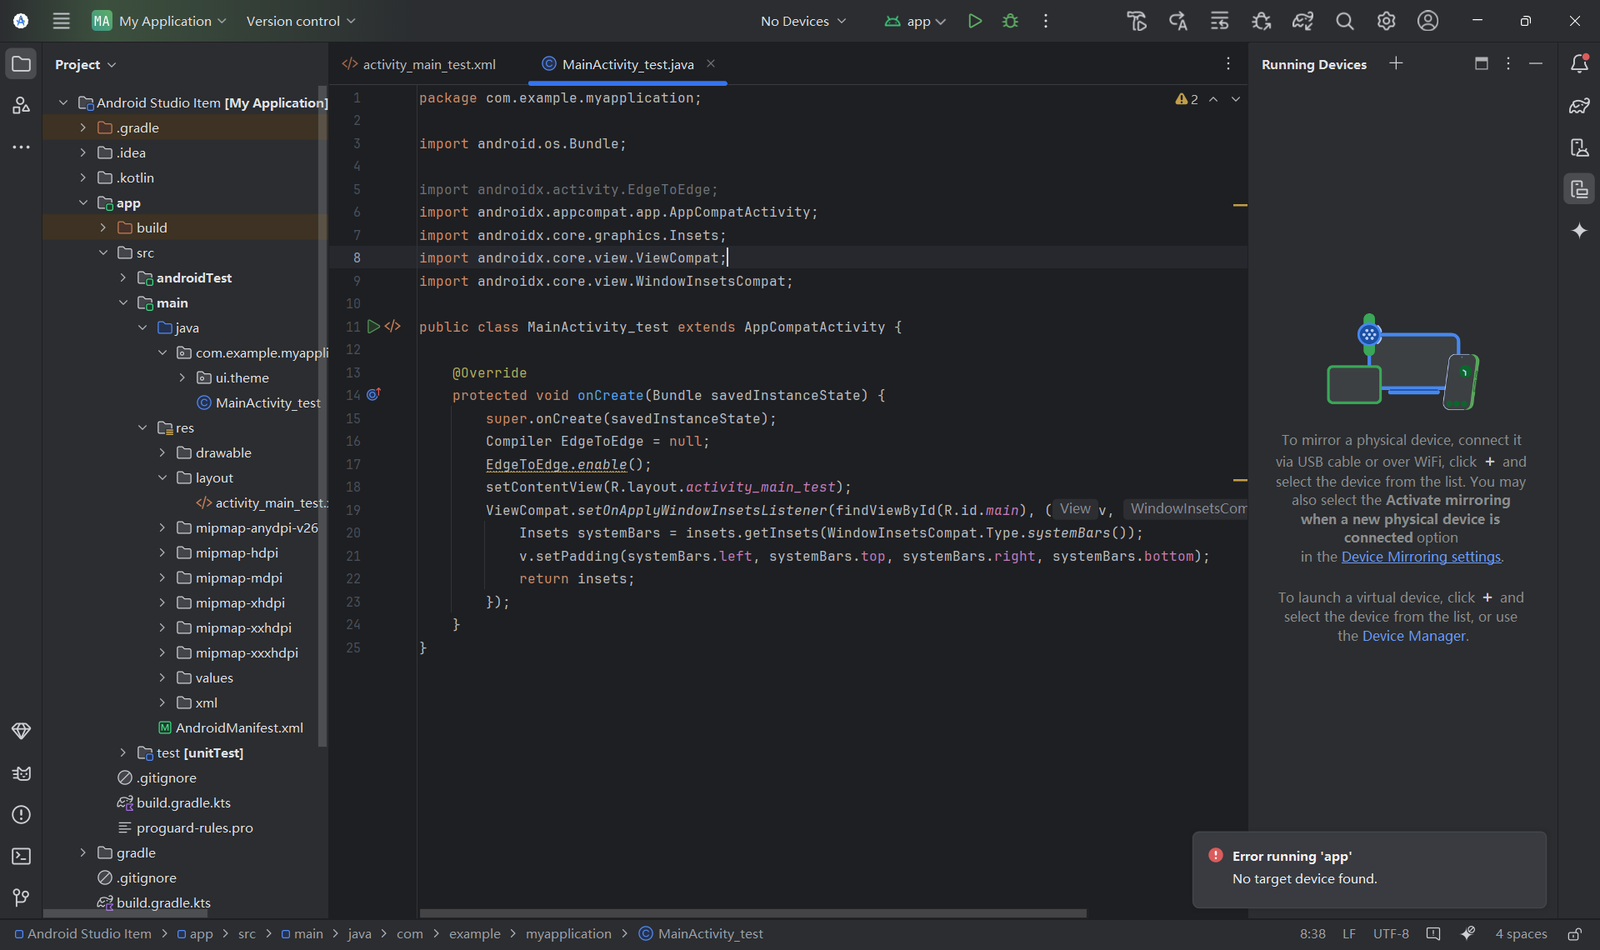The image size is (1600, 950).
Task: Open the Git version control tool window
Action: [x=21, y=897]
